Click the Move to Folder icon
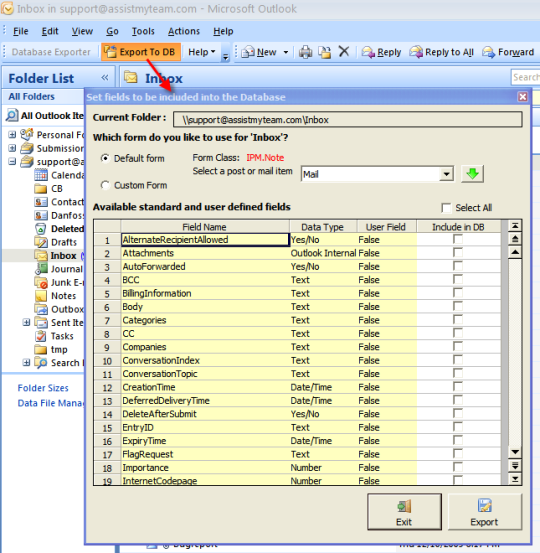Viewport: 540px width, 553px height. click(324, 52)
